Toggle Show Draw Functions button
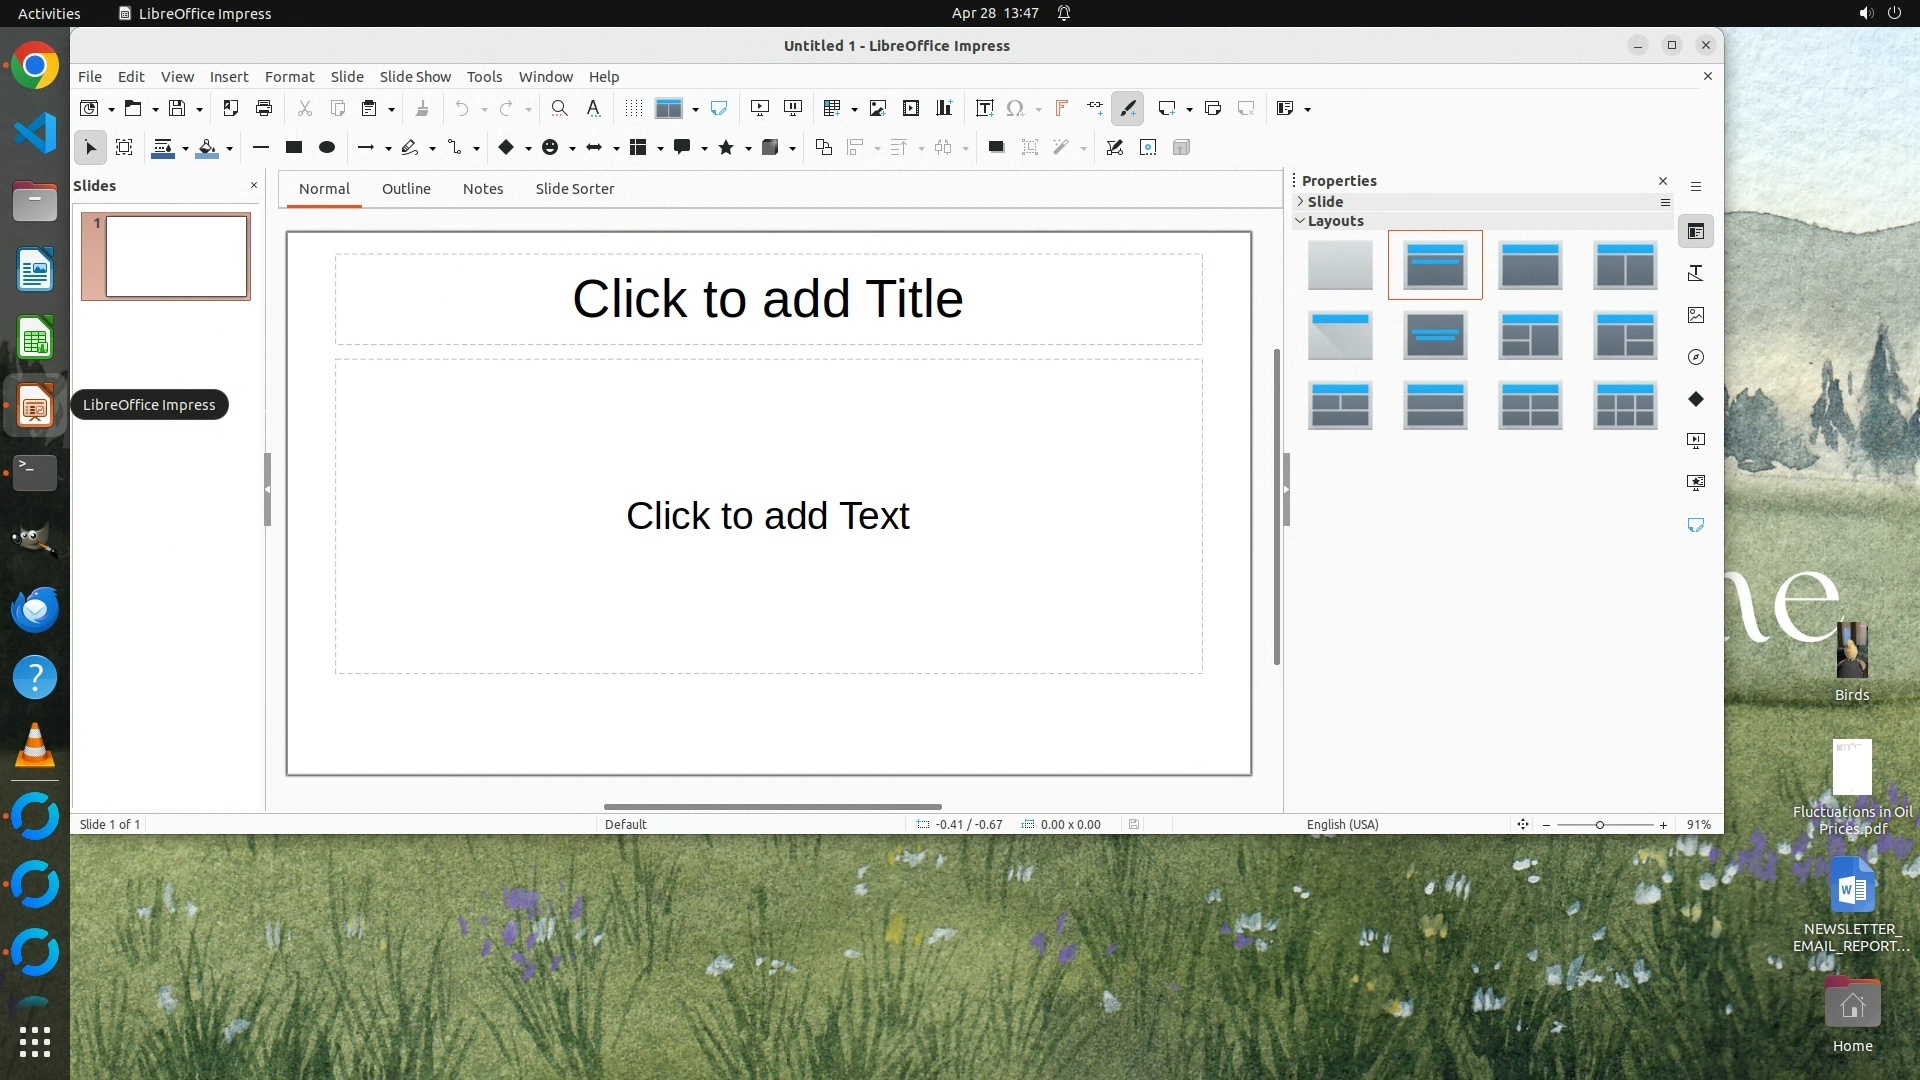Screen dimensions: 1920x1080 [1128, 108]
